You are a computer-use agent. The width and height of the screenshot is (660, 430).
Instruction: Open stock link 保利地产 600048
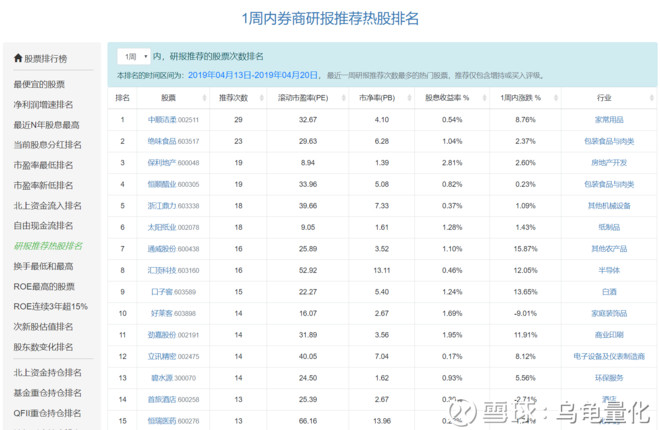point(173,162)
